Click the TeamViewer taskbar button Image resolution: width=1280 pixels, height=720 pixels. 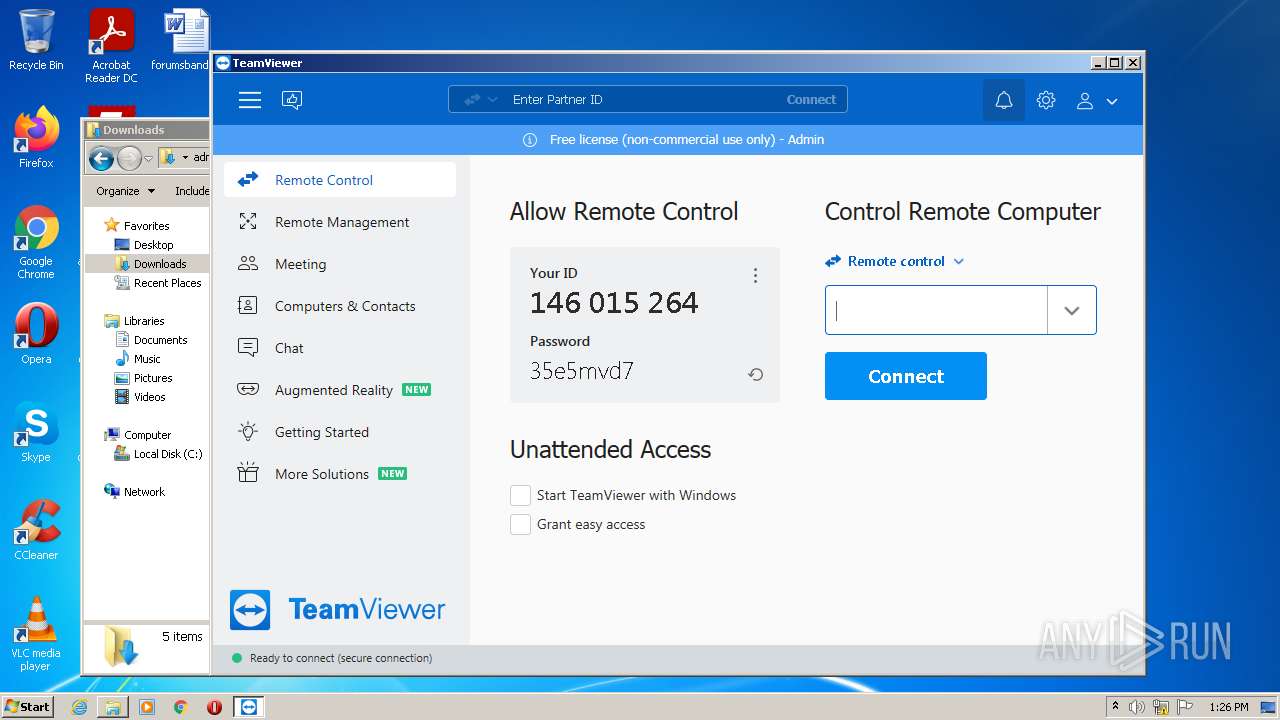(248, 707)
